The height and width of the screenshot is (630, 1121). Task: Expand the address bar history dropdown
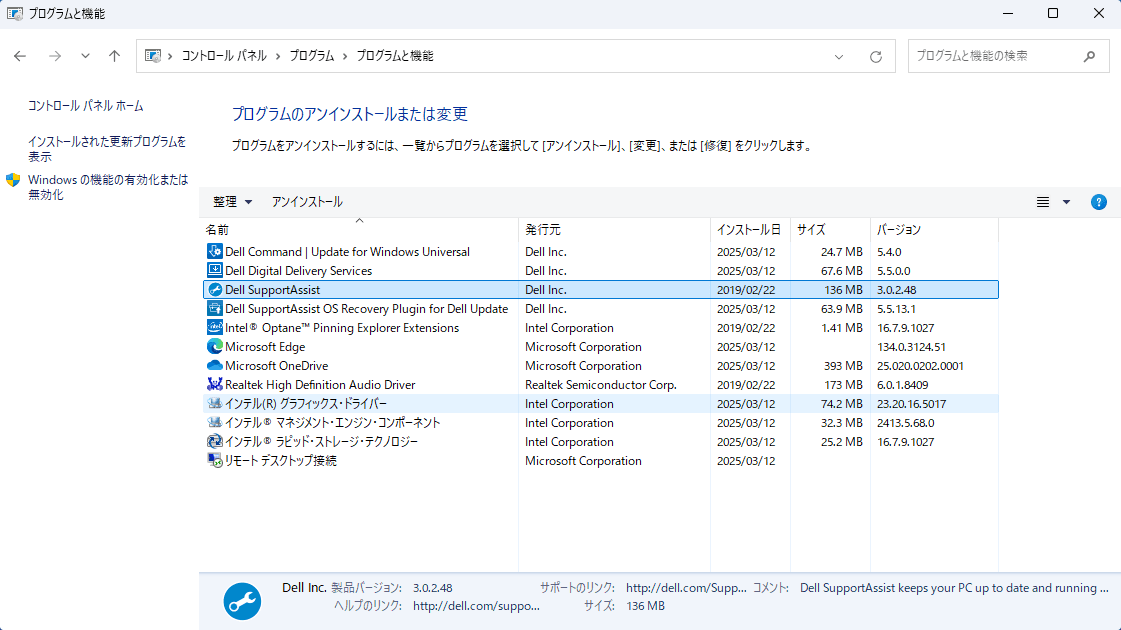(x=839, y=56)
